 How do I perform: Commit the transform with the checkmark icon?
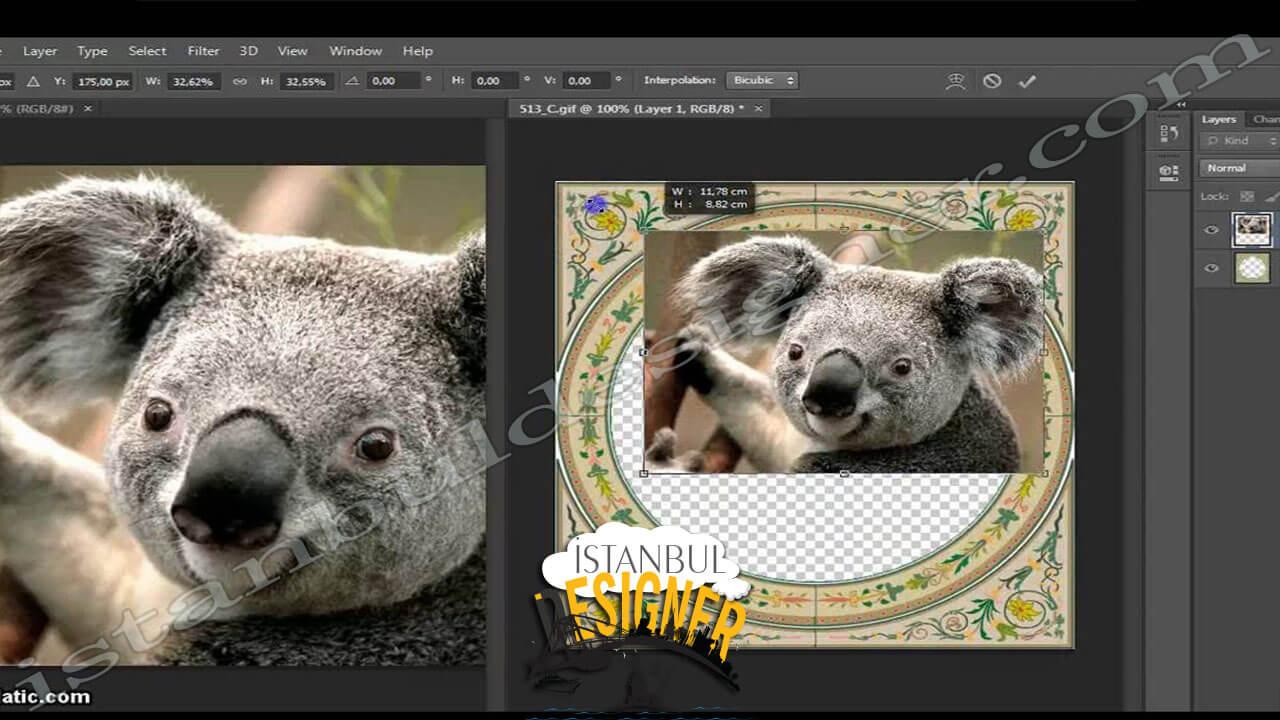tap(1026, 81)
